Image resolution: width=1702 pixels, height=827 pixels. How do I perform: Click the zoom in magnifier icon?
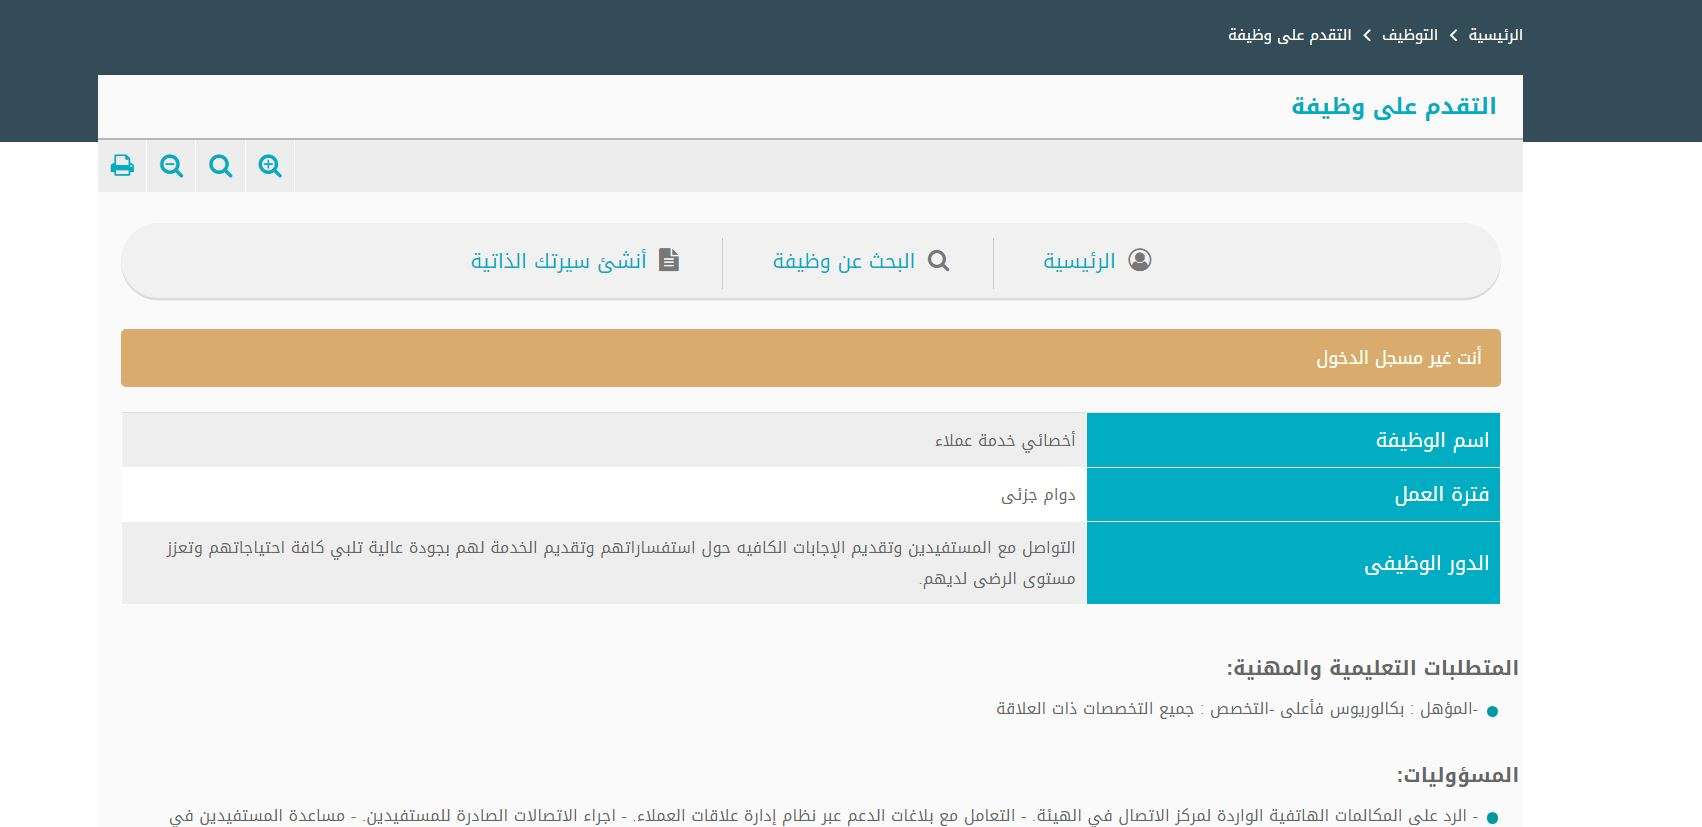pos(270,166)
